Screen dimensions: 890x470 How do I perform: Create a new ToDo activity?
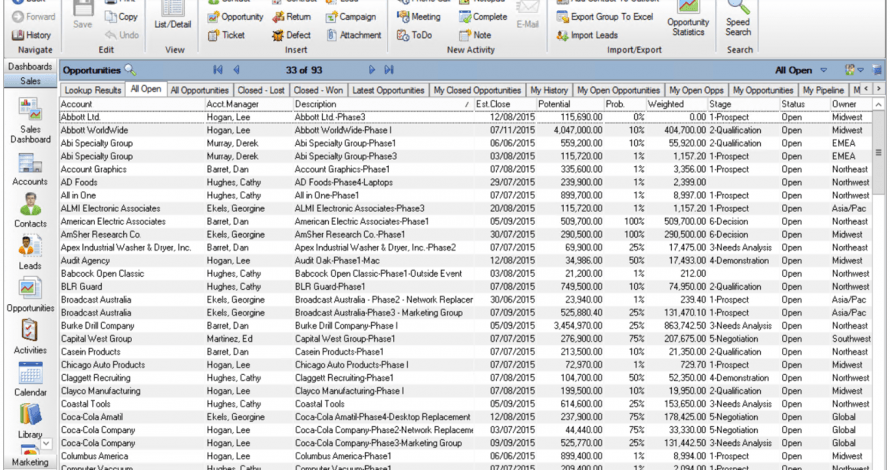click(414, 35)
